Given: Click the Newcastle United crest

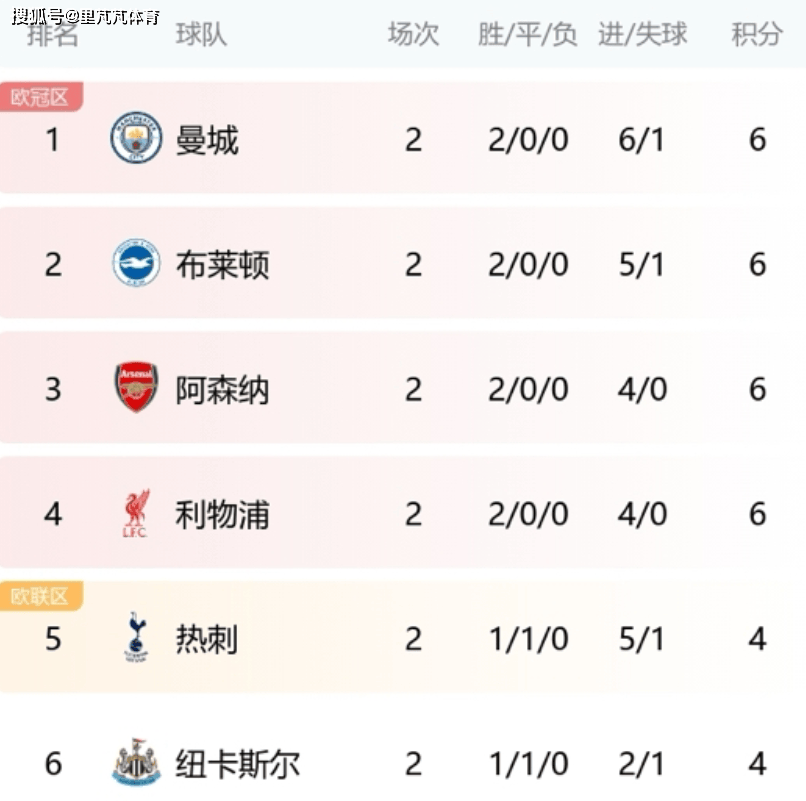Looking at the screenshot, I should pos(136,762).
